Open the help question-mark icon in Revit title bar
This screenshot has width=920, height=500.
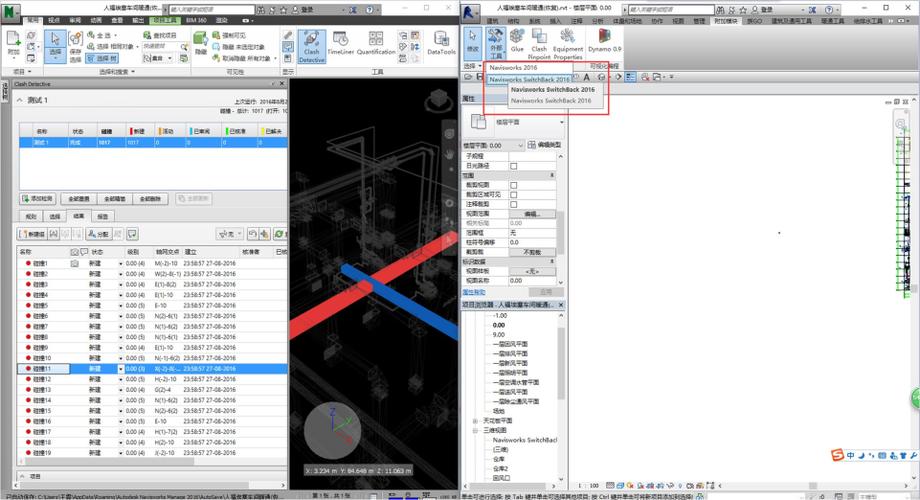point(829,10)
